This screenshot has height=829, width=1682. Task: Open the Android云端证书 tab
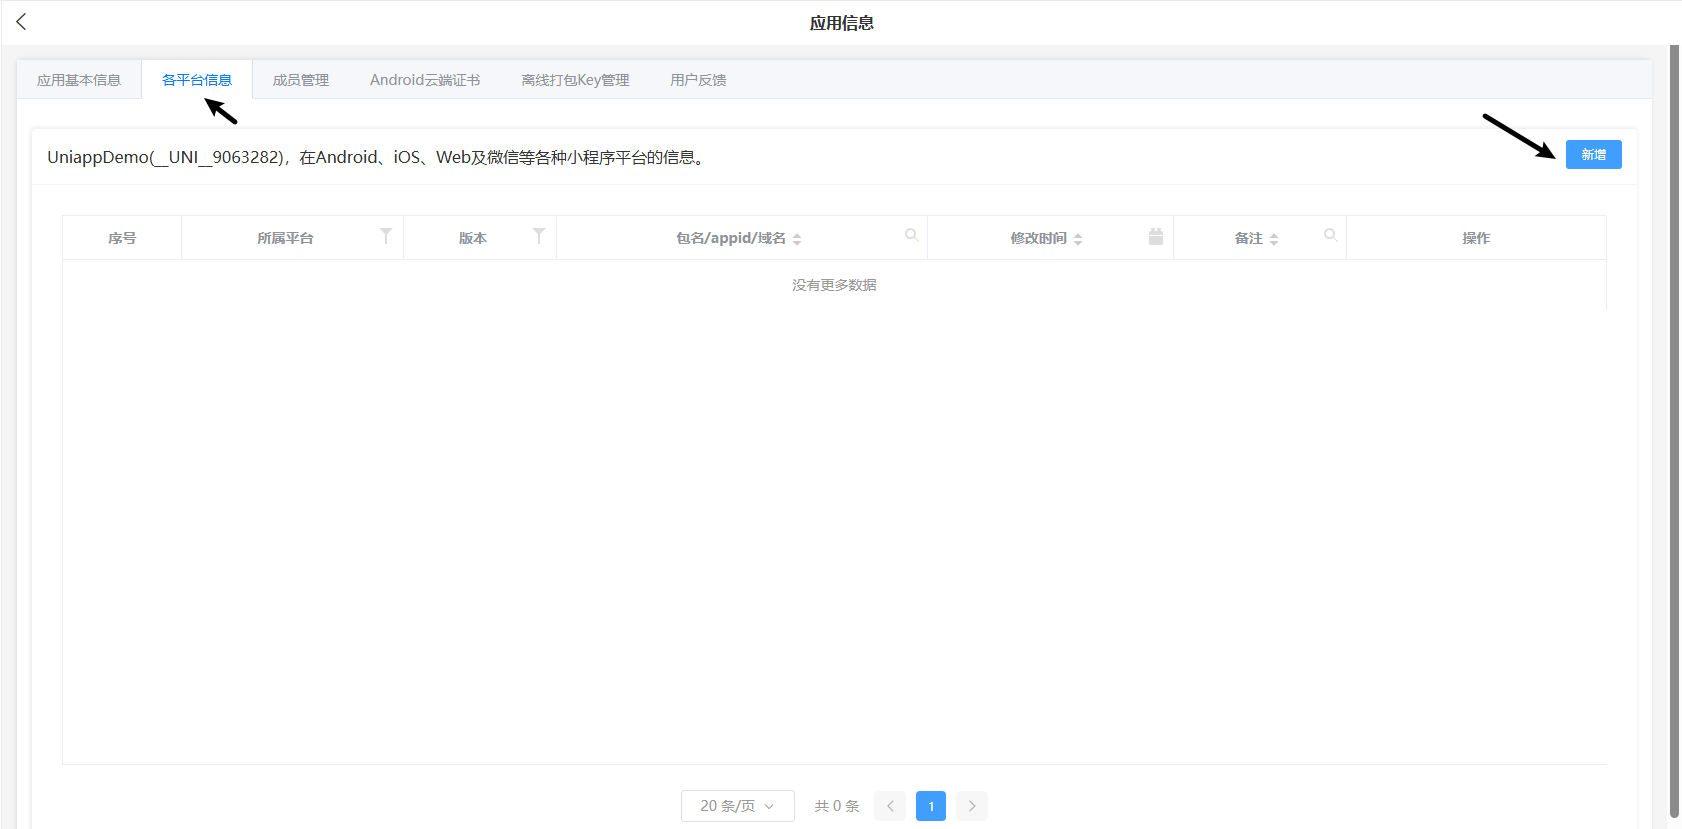(x=425, y=80)
